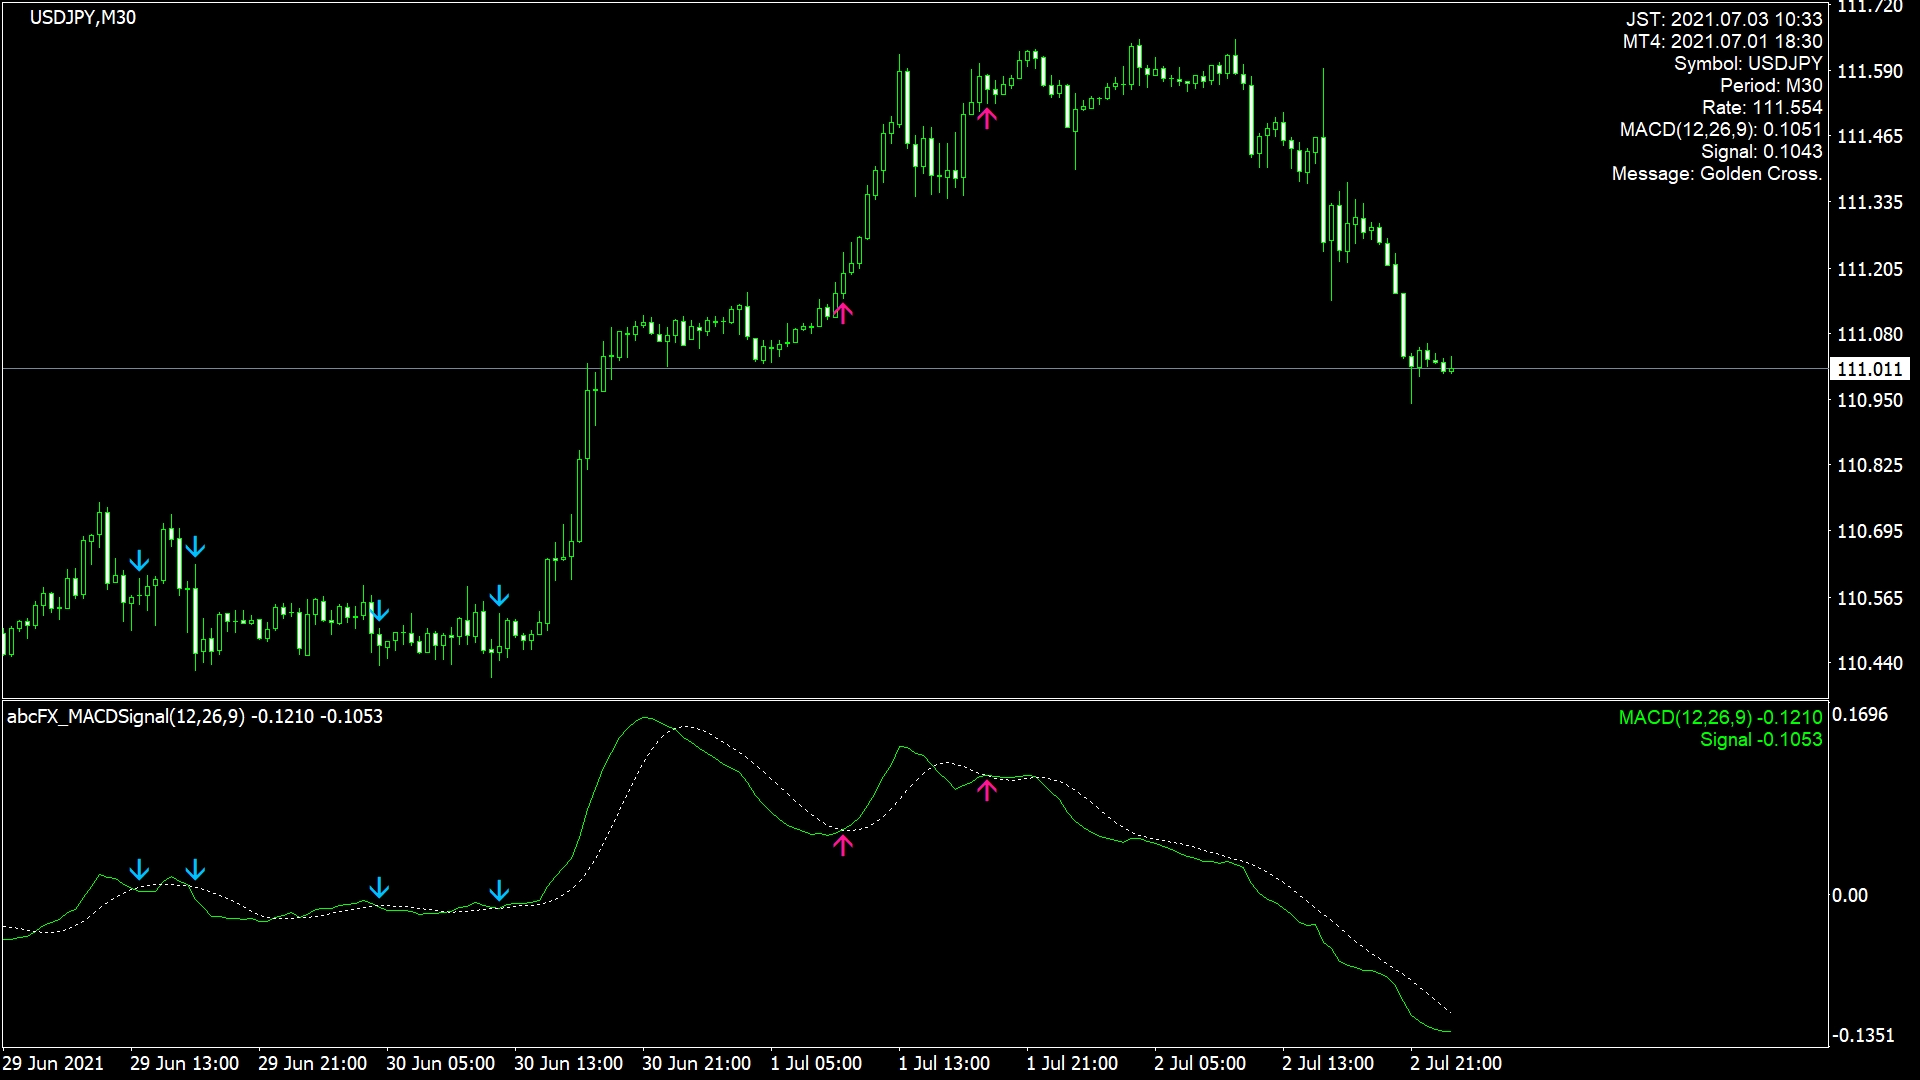1920x1080 pixels.
Task: Click the '1 Jul 13:00' time axis label
Action: (943, 1063)
